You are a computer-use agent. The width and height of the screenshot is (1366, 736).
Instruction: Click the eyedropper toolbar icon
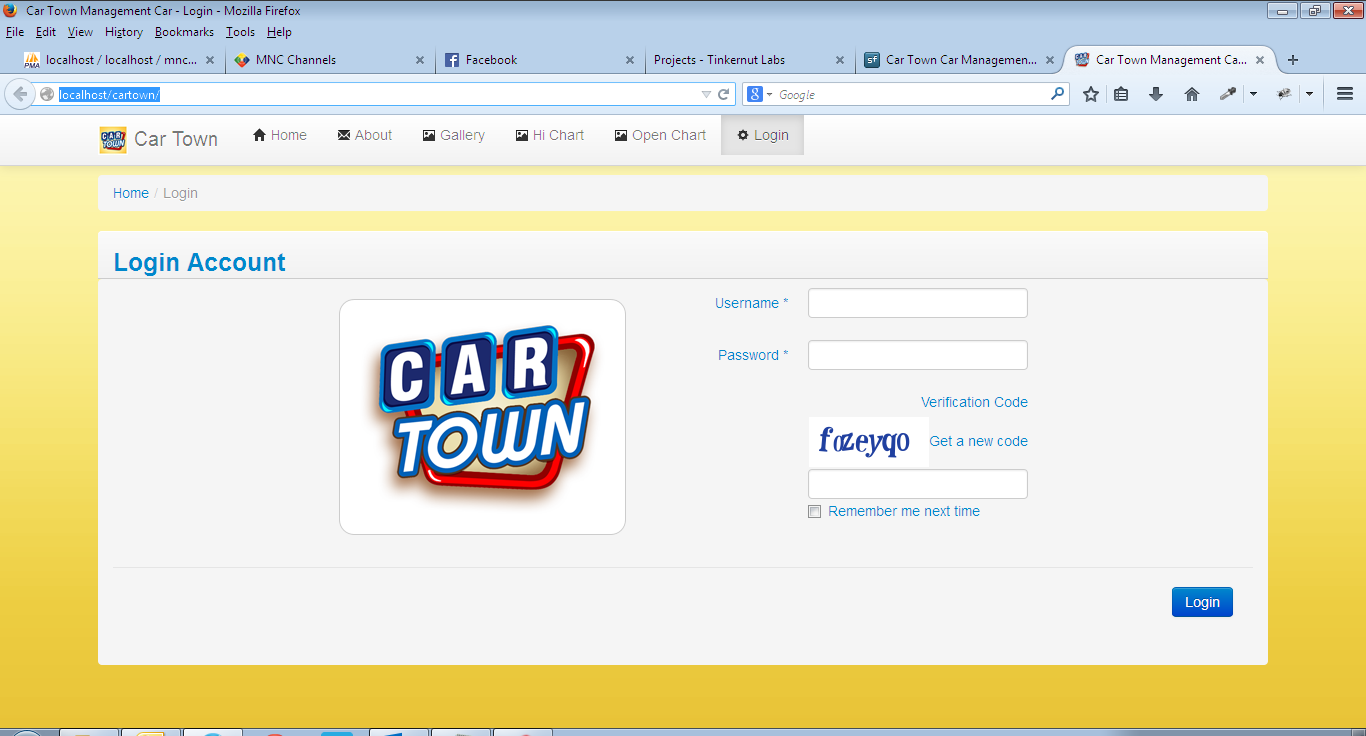1227,93
